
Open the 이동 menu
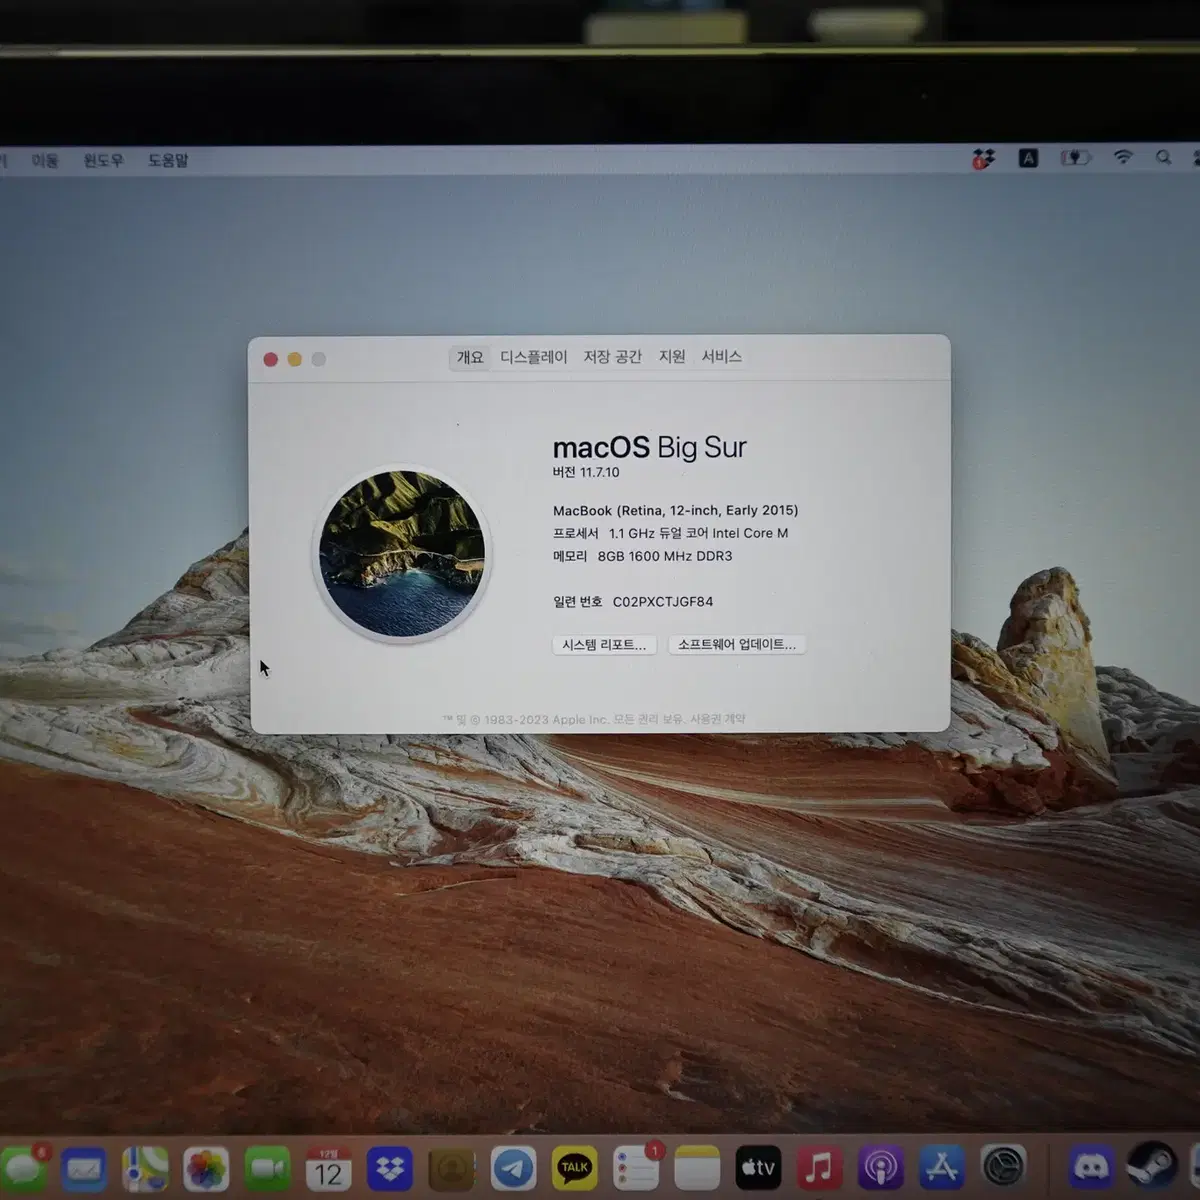(x=45, y=160)
